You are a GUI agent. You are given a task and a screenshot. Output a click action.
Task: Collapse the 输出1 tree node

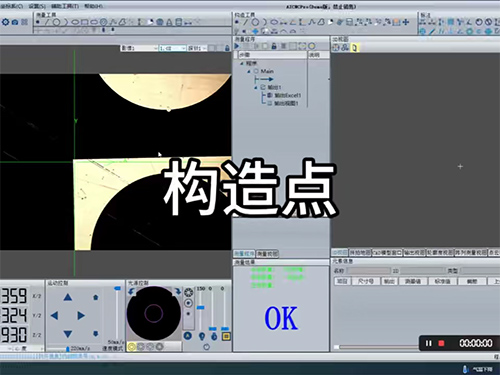pos(256,87)
